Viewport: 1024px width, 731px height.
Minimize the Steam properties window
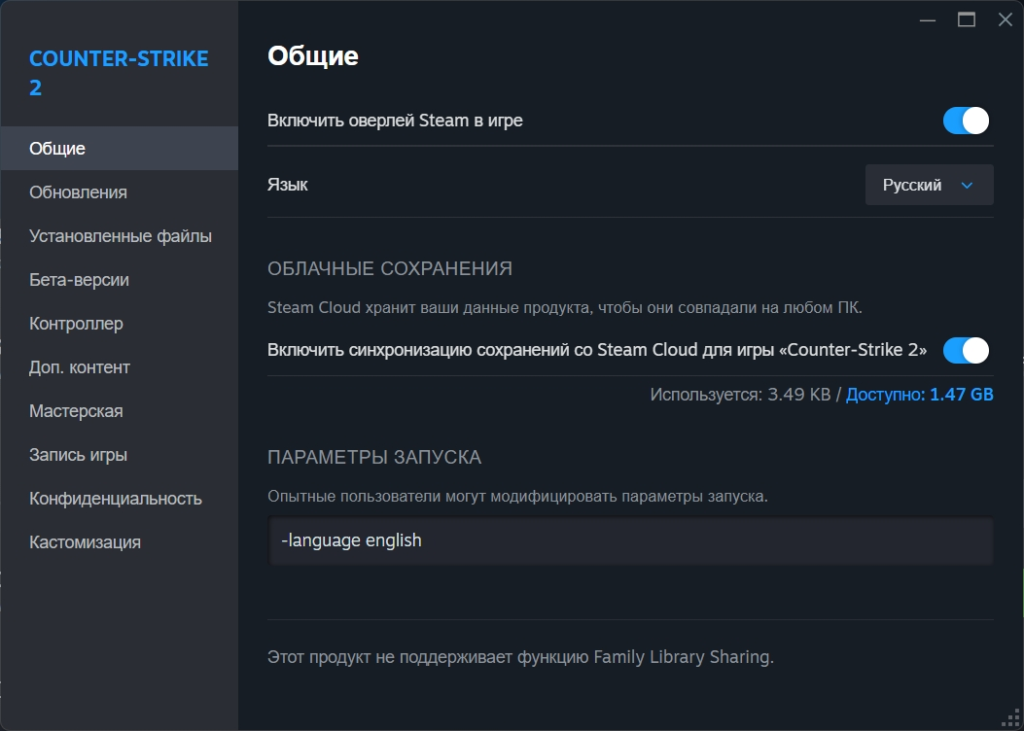(x=928, y=20)
